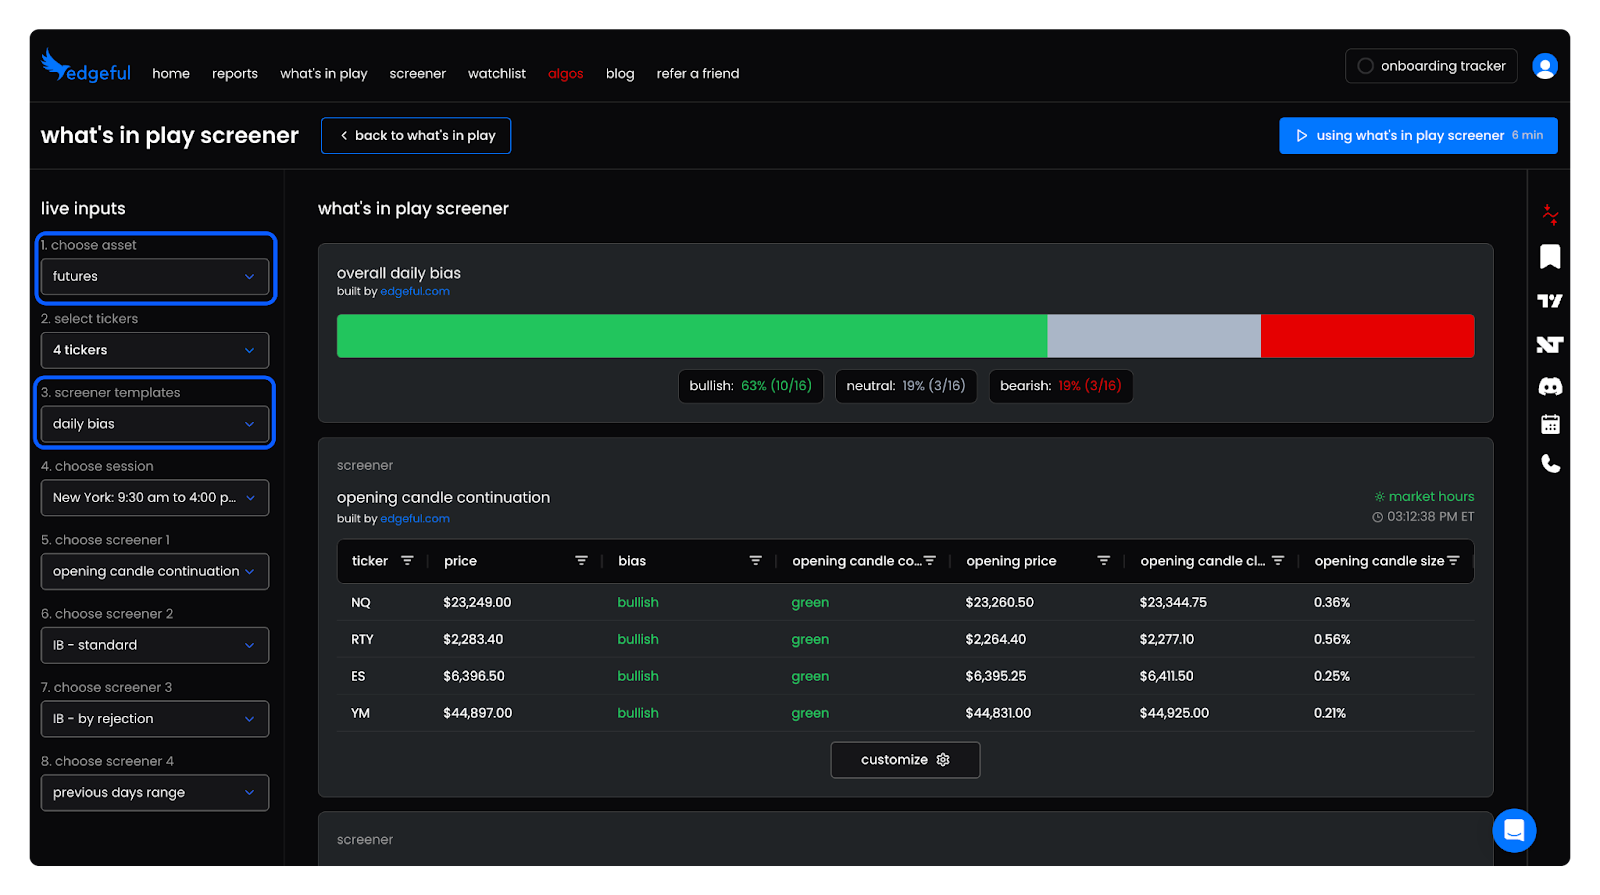Open the choose session New York dropdown
Screen dimensions: 1600x895
155,498
